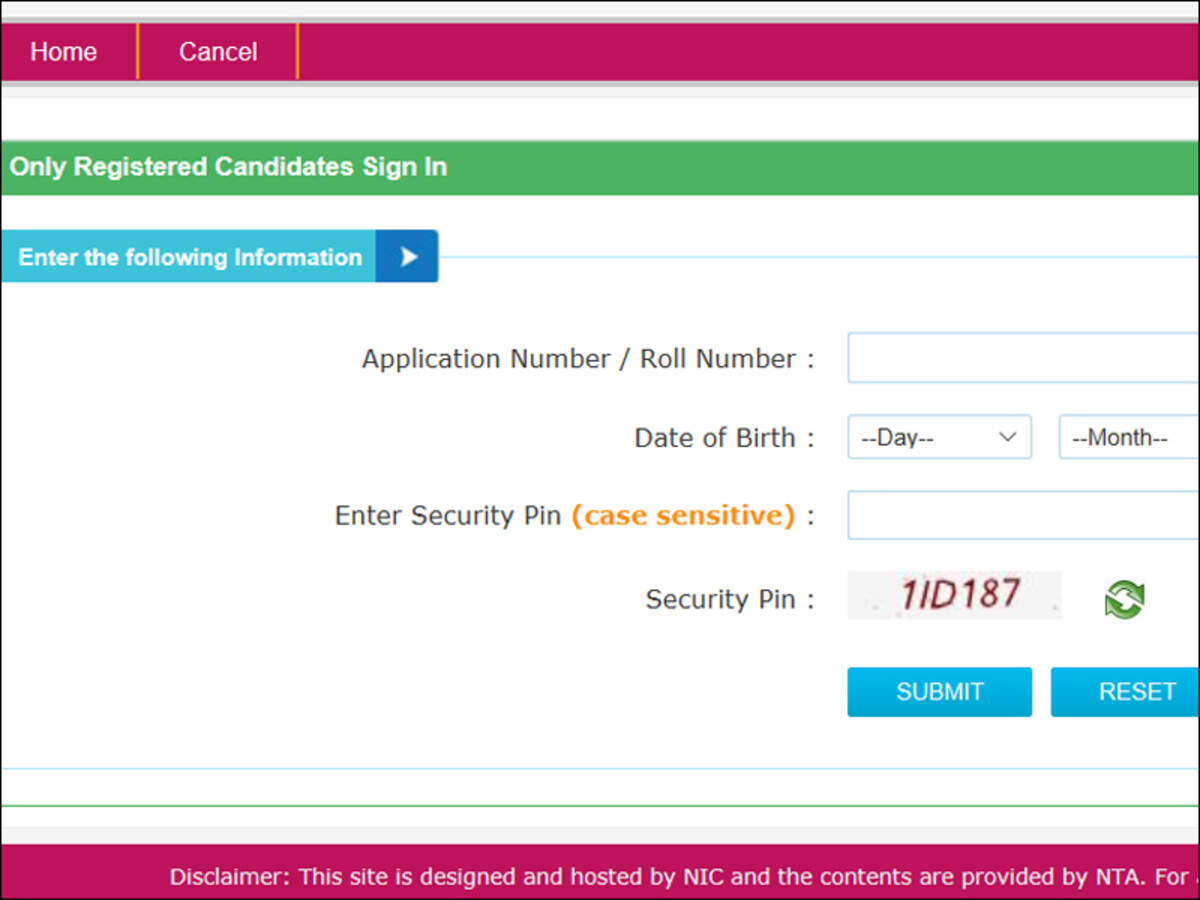
Task: Click the orange '(case sensitive)' text
Action: coord(683,516)
